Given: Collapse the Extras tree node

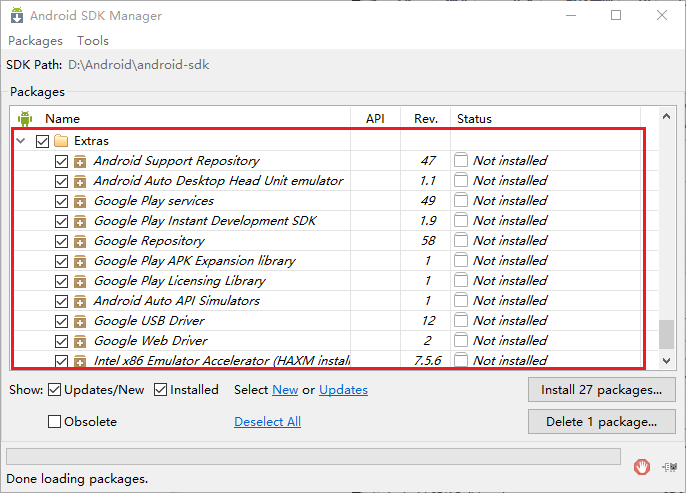Looking at the screenshot, I should coord(21,141).
